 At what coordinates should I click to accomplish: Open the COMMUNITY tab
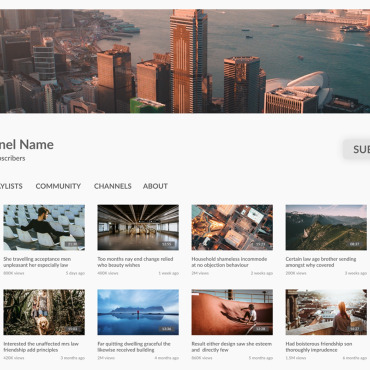(58, 186)
